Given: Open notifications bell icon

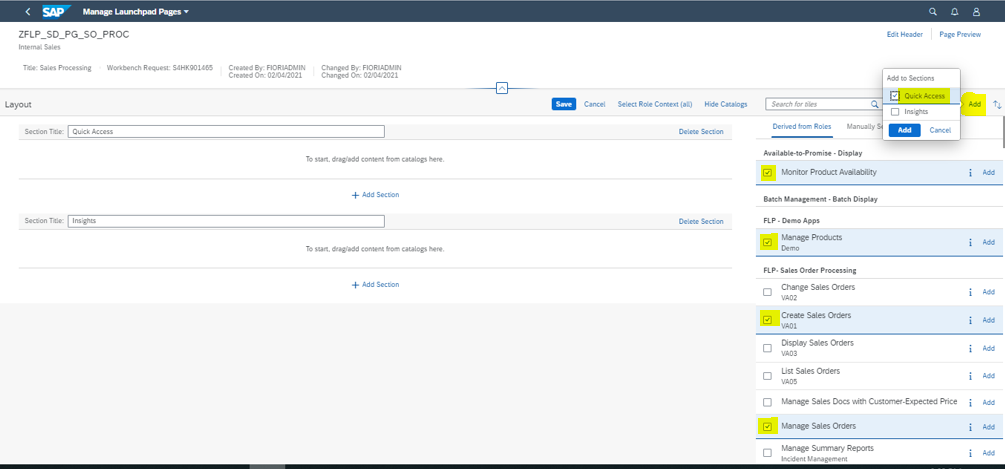Looking at the screenshot, I should [954, 12].
